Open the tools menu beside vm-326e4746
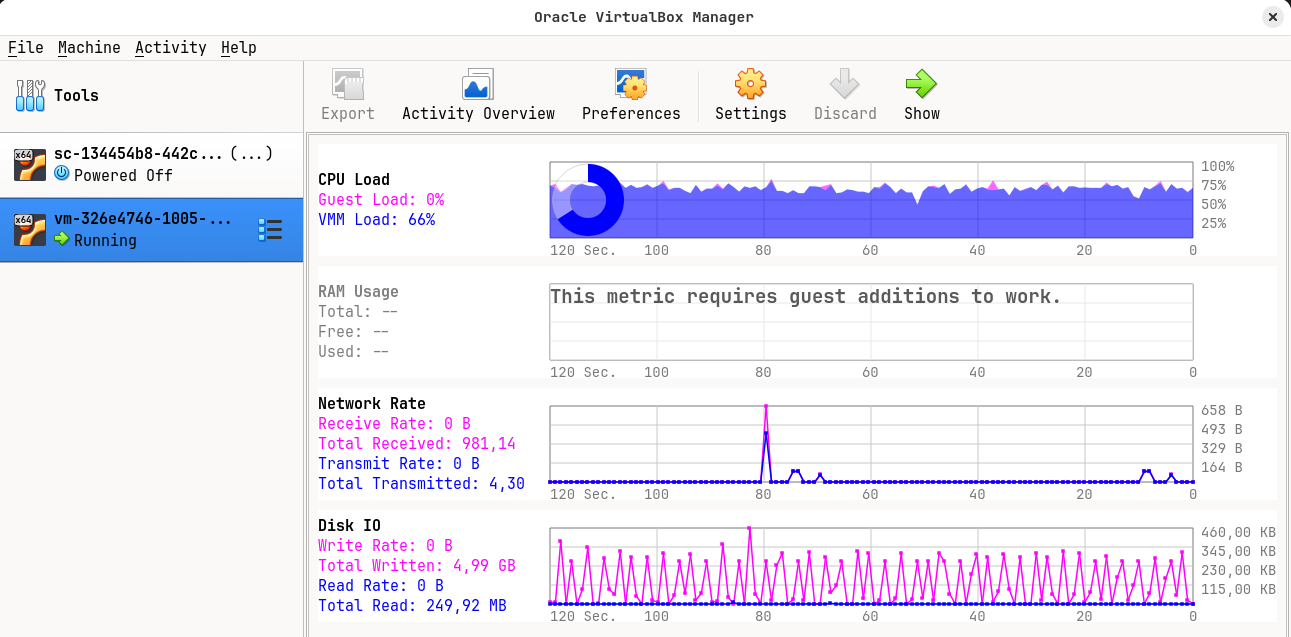Image resolution: width=1291 pixels, height=637 pixels. [x=270, y=229]
